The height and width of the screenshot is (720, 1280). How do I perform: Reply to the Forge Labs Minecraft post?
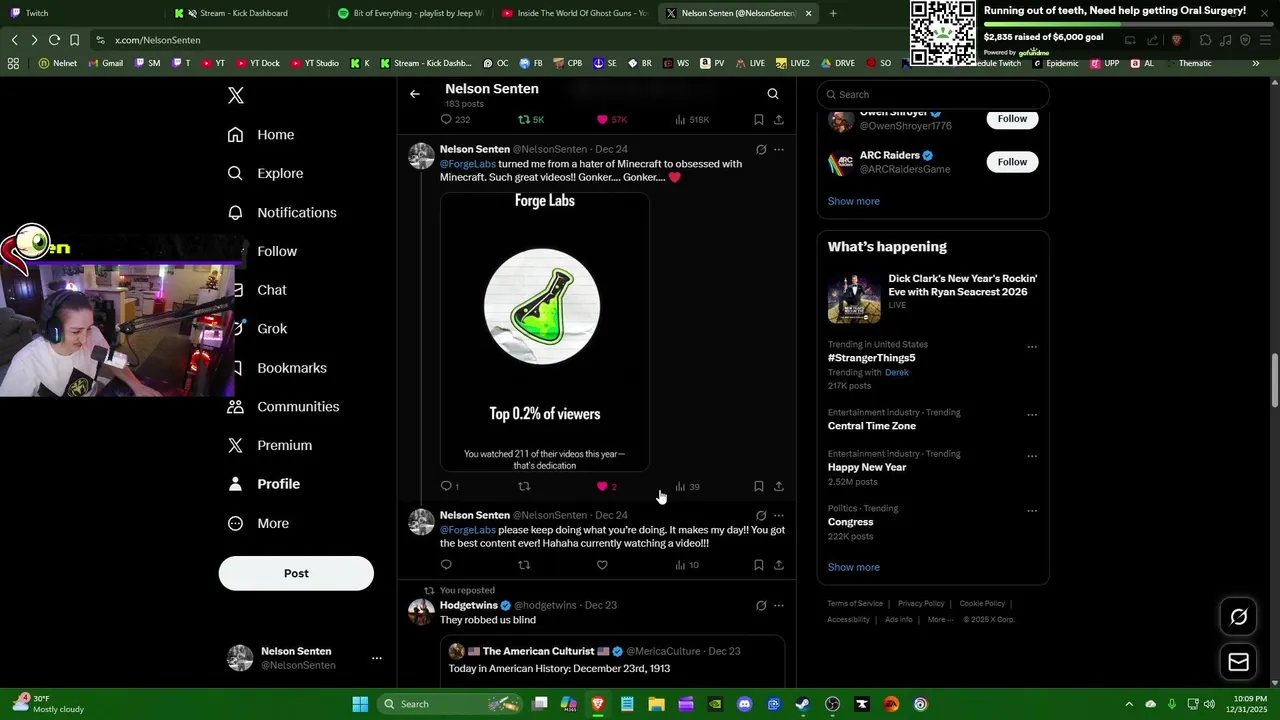(x=450, y=486)
